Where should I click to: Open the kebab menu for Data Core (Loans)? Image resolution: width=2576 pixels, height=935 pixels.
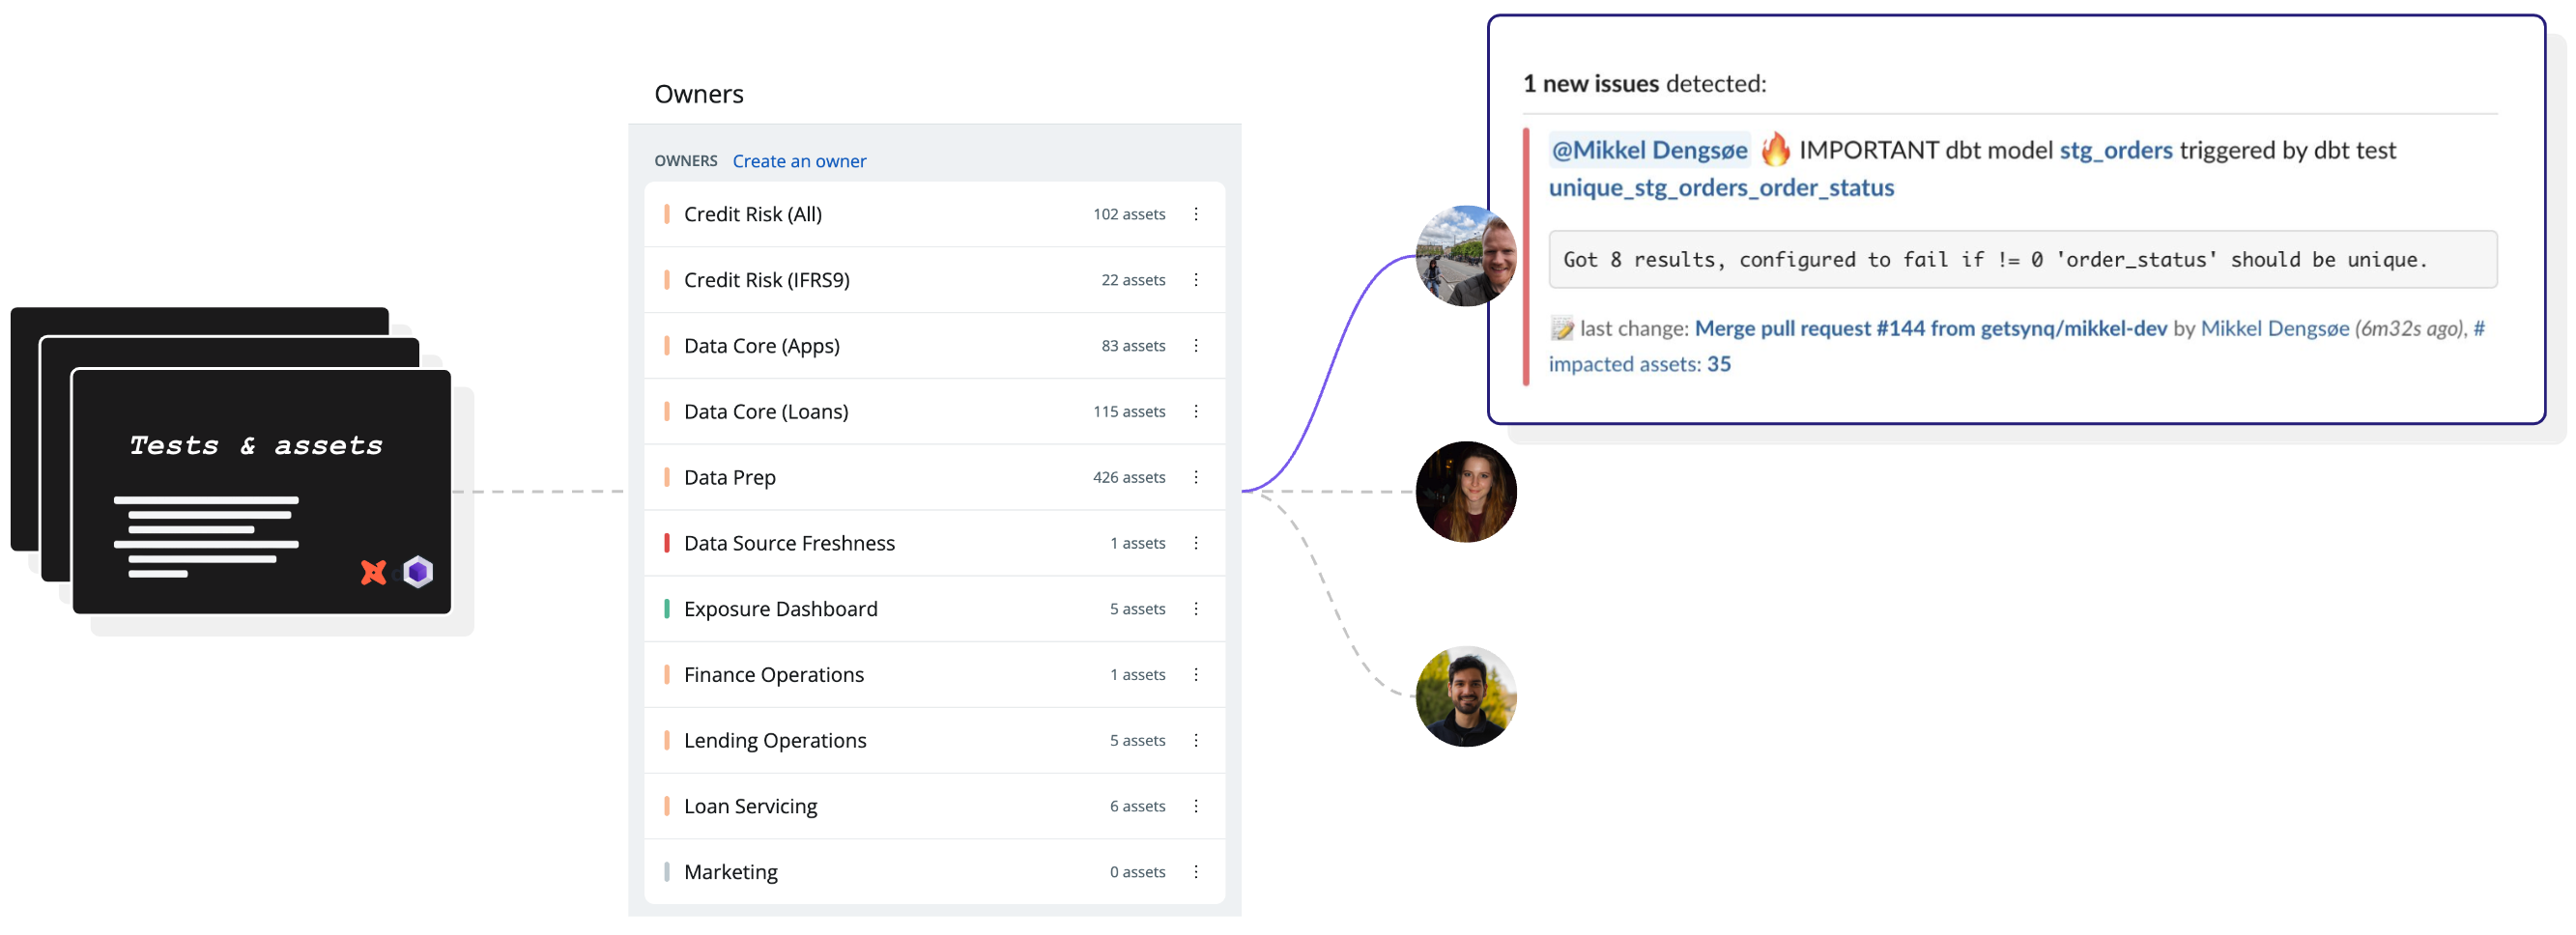pos(1195,412)
